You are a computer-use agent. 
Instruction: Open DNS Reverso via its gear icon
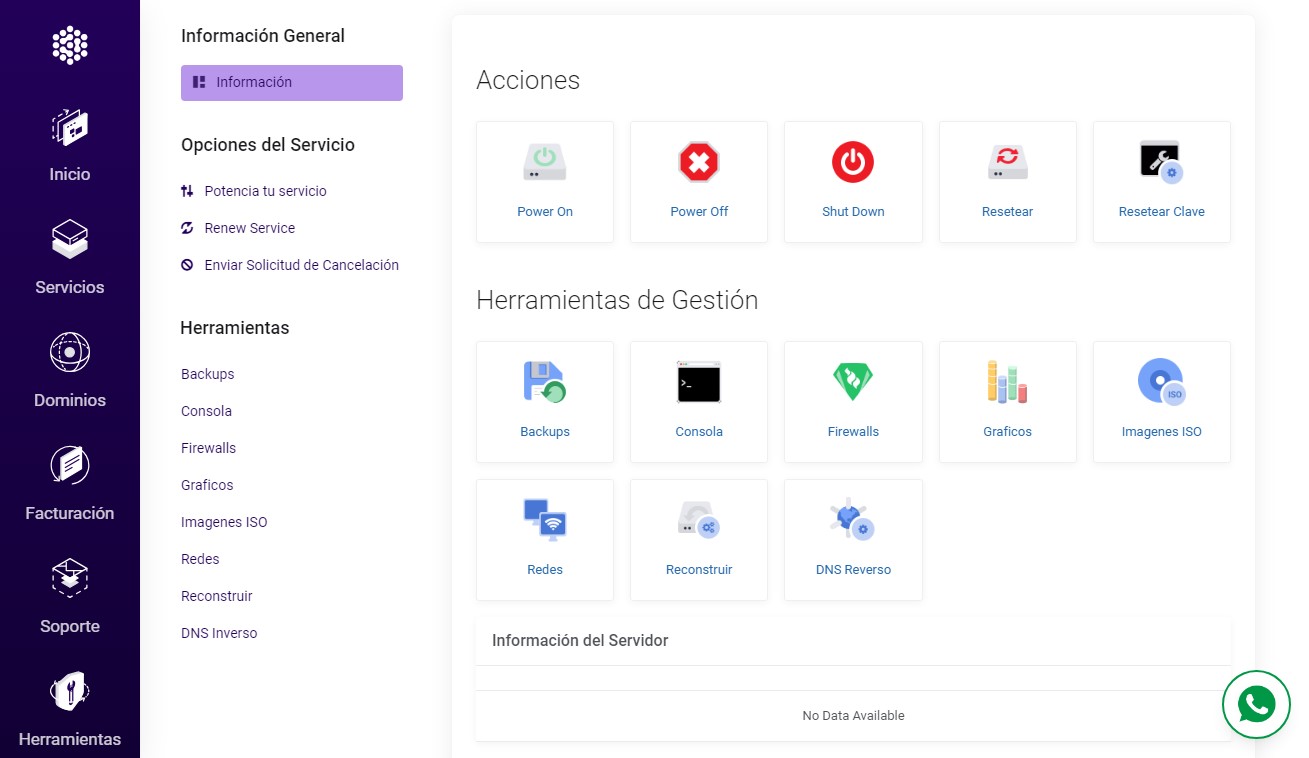point(853,519)
